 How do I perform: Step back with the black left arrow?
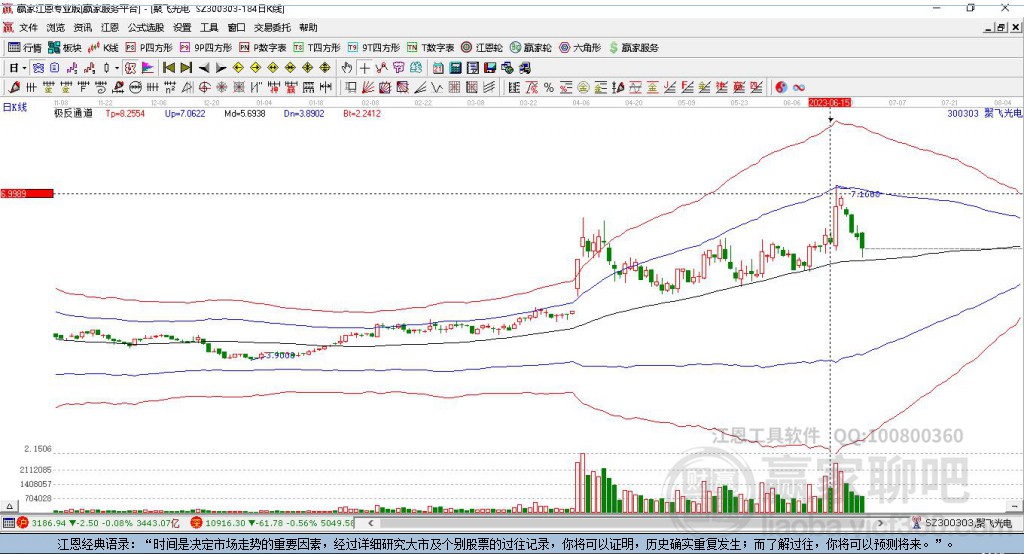(x=204, y=68)
